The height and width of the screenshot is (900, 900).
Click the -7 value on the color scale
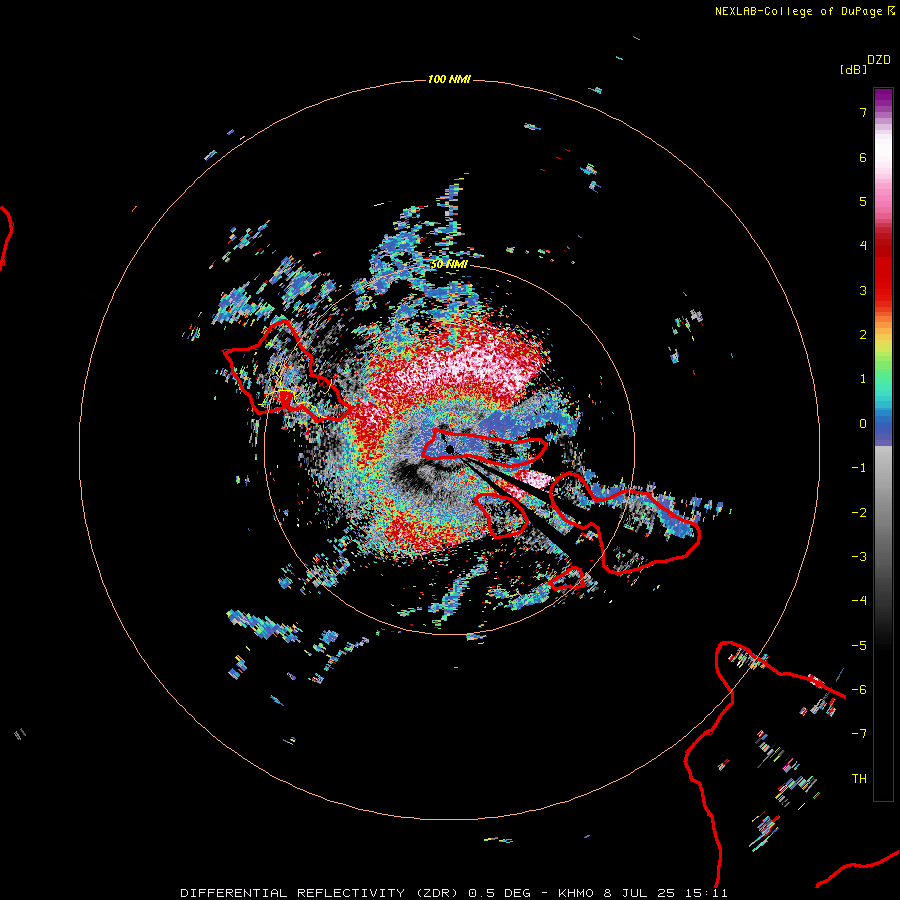pos(859,733)
